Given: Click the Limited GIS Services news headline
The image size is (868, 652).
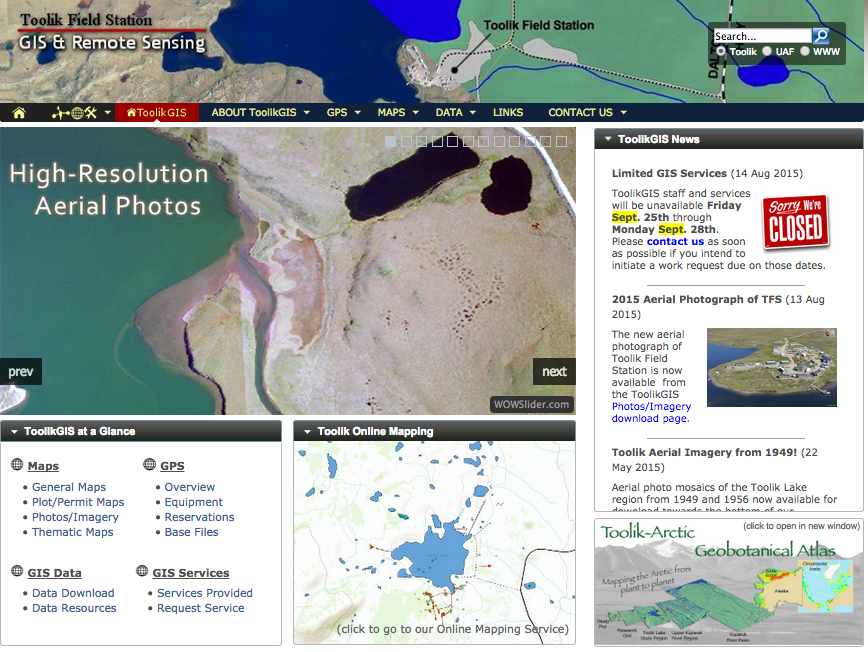Looking at the screenshot, I should [669, 173].
